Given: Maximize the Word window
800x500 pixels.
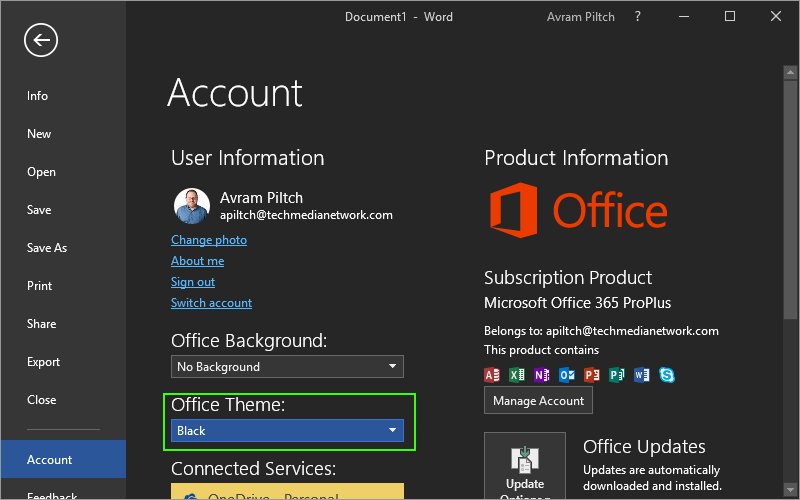Looking at the screenshot, I should point(730,16).
